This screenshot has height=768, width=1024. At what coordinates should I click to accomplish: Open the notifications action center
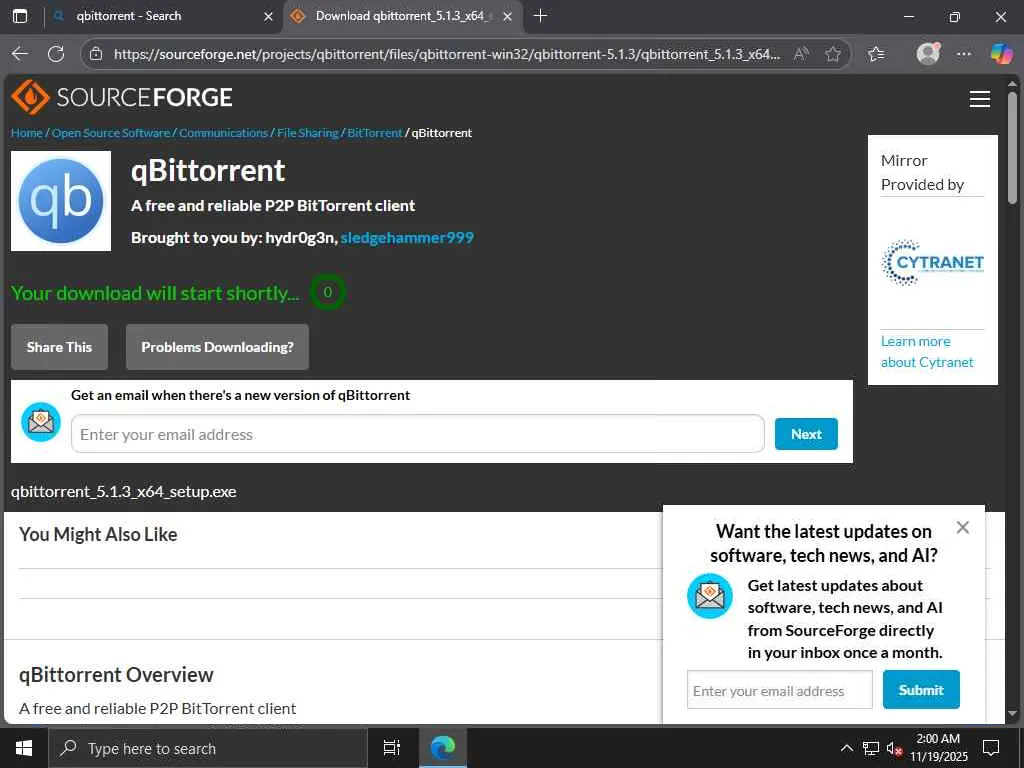coord(991,748)
